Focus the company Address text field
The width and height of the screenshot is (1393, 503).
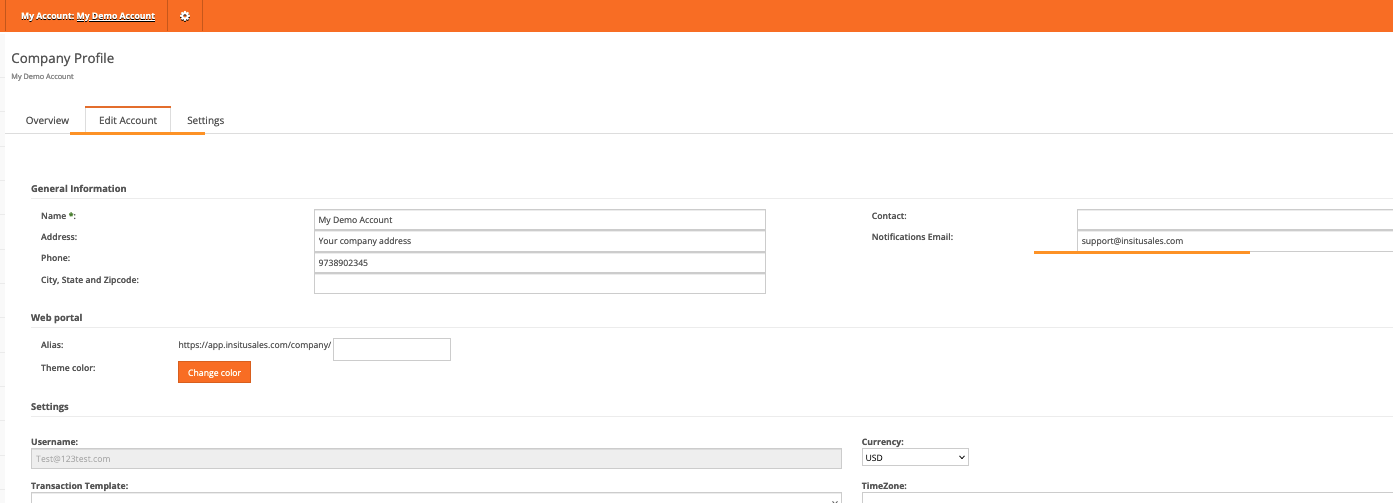(x=539, y=241)
